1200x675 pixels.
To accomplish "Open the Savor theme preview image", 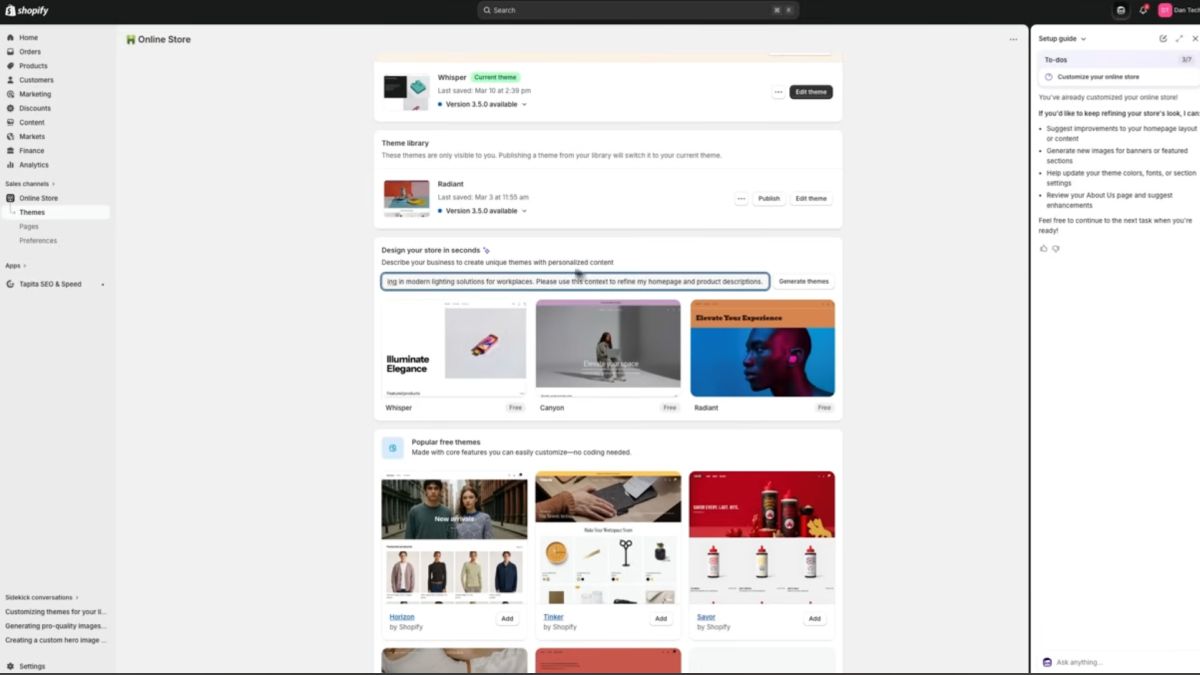I will [762, 537].
